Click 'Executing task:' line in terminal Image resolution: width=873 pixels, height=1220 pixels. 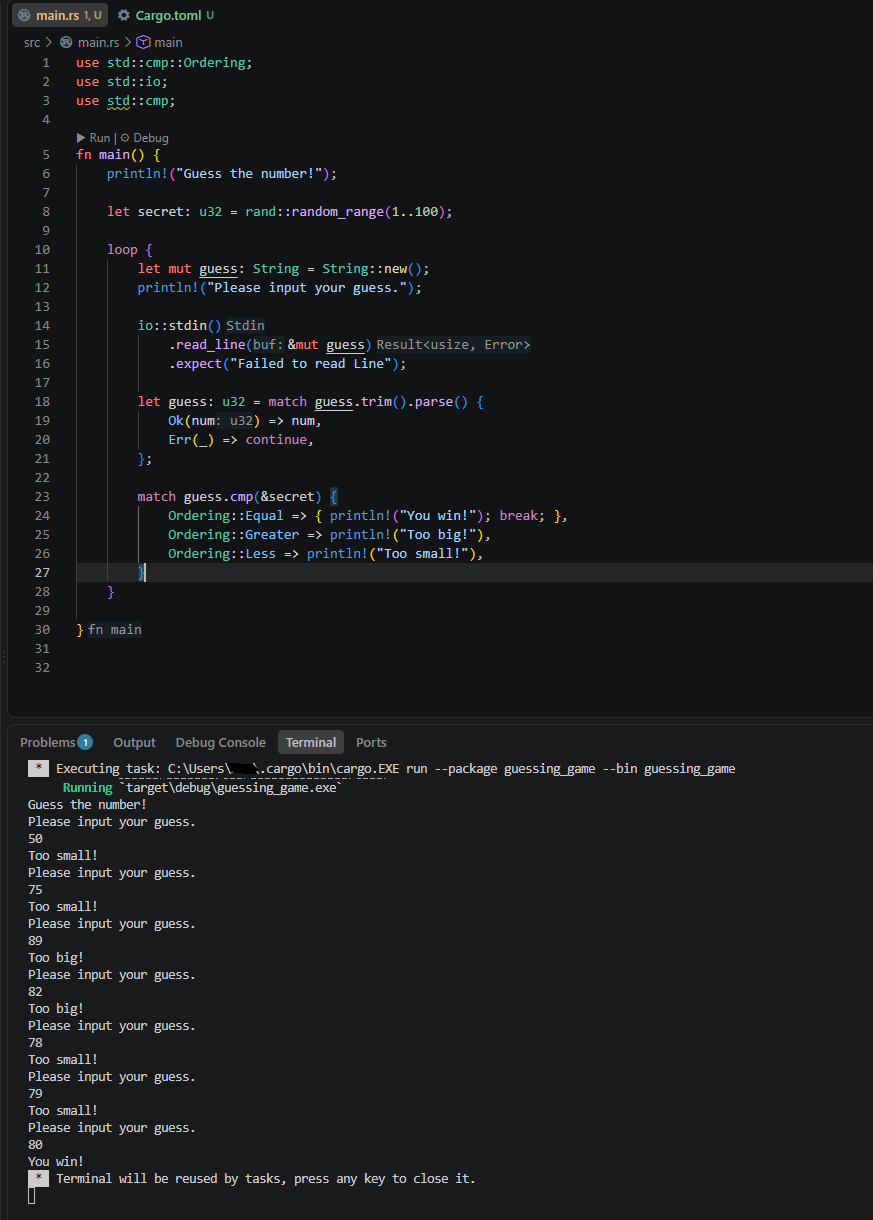[x=396, y=768]
